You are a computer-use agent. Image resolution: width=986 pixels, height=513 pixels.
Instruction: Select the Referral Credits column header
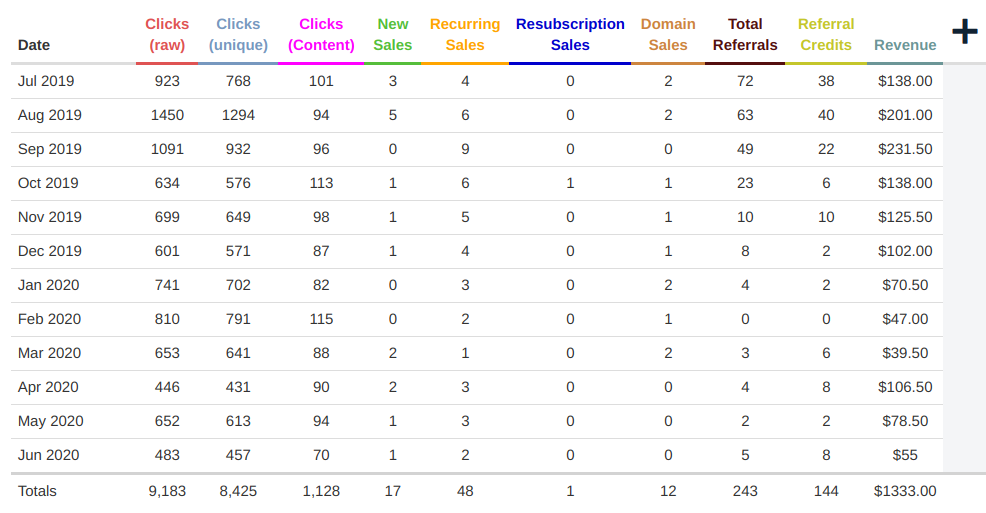[826, 35]
